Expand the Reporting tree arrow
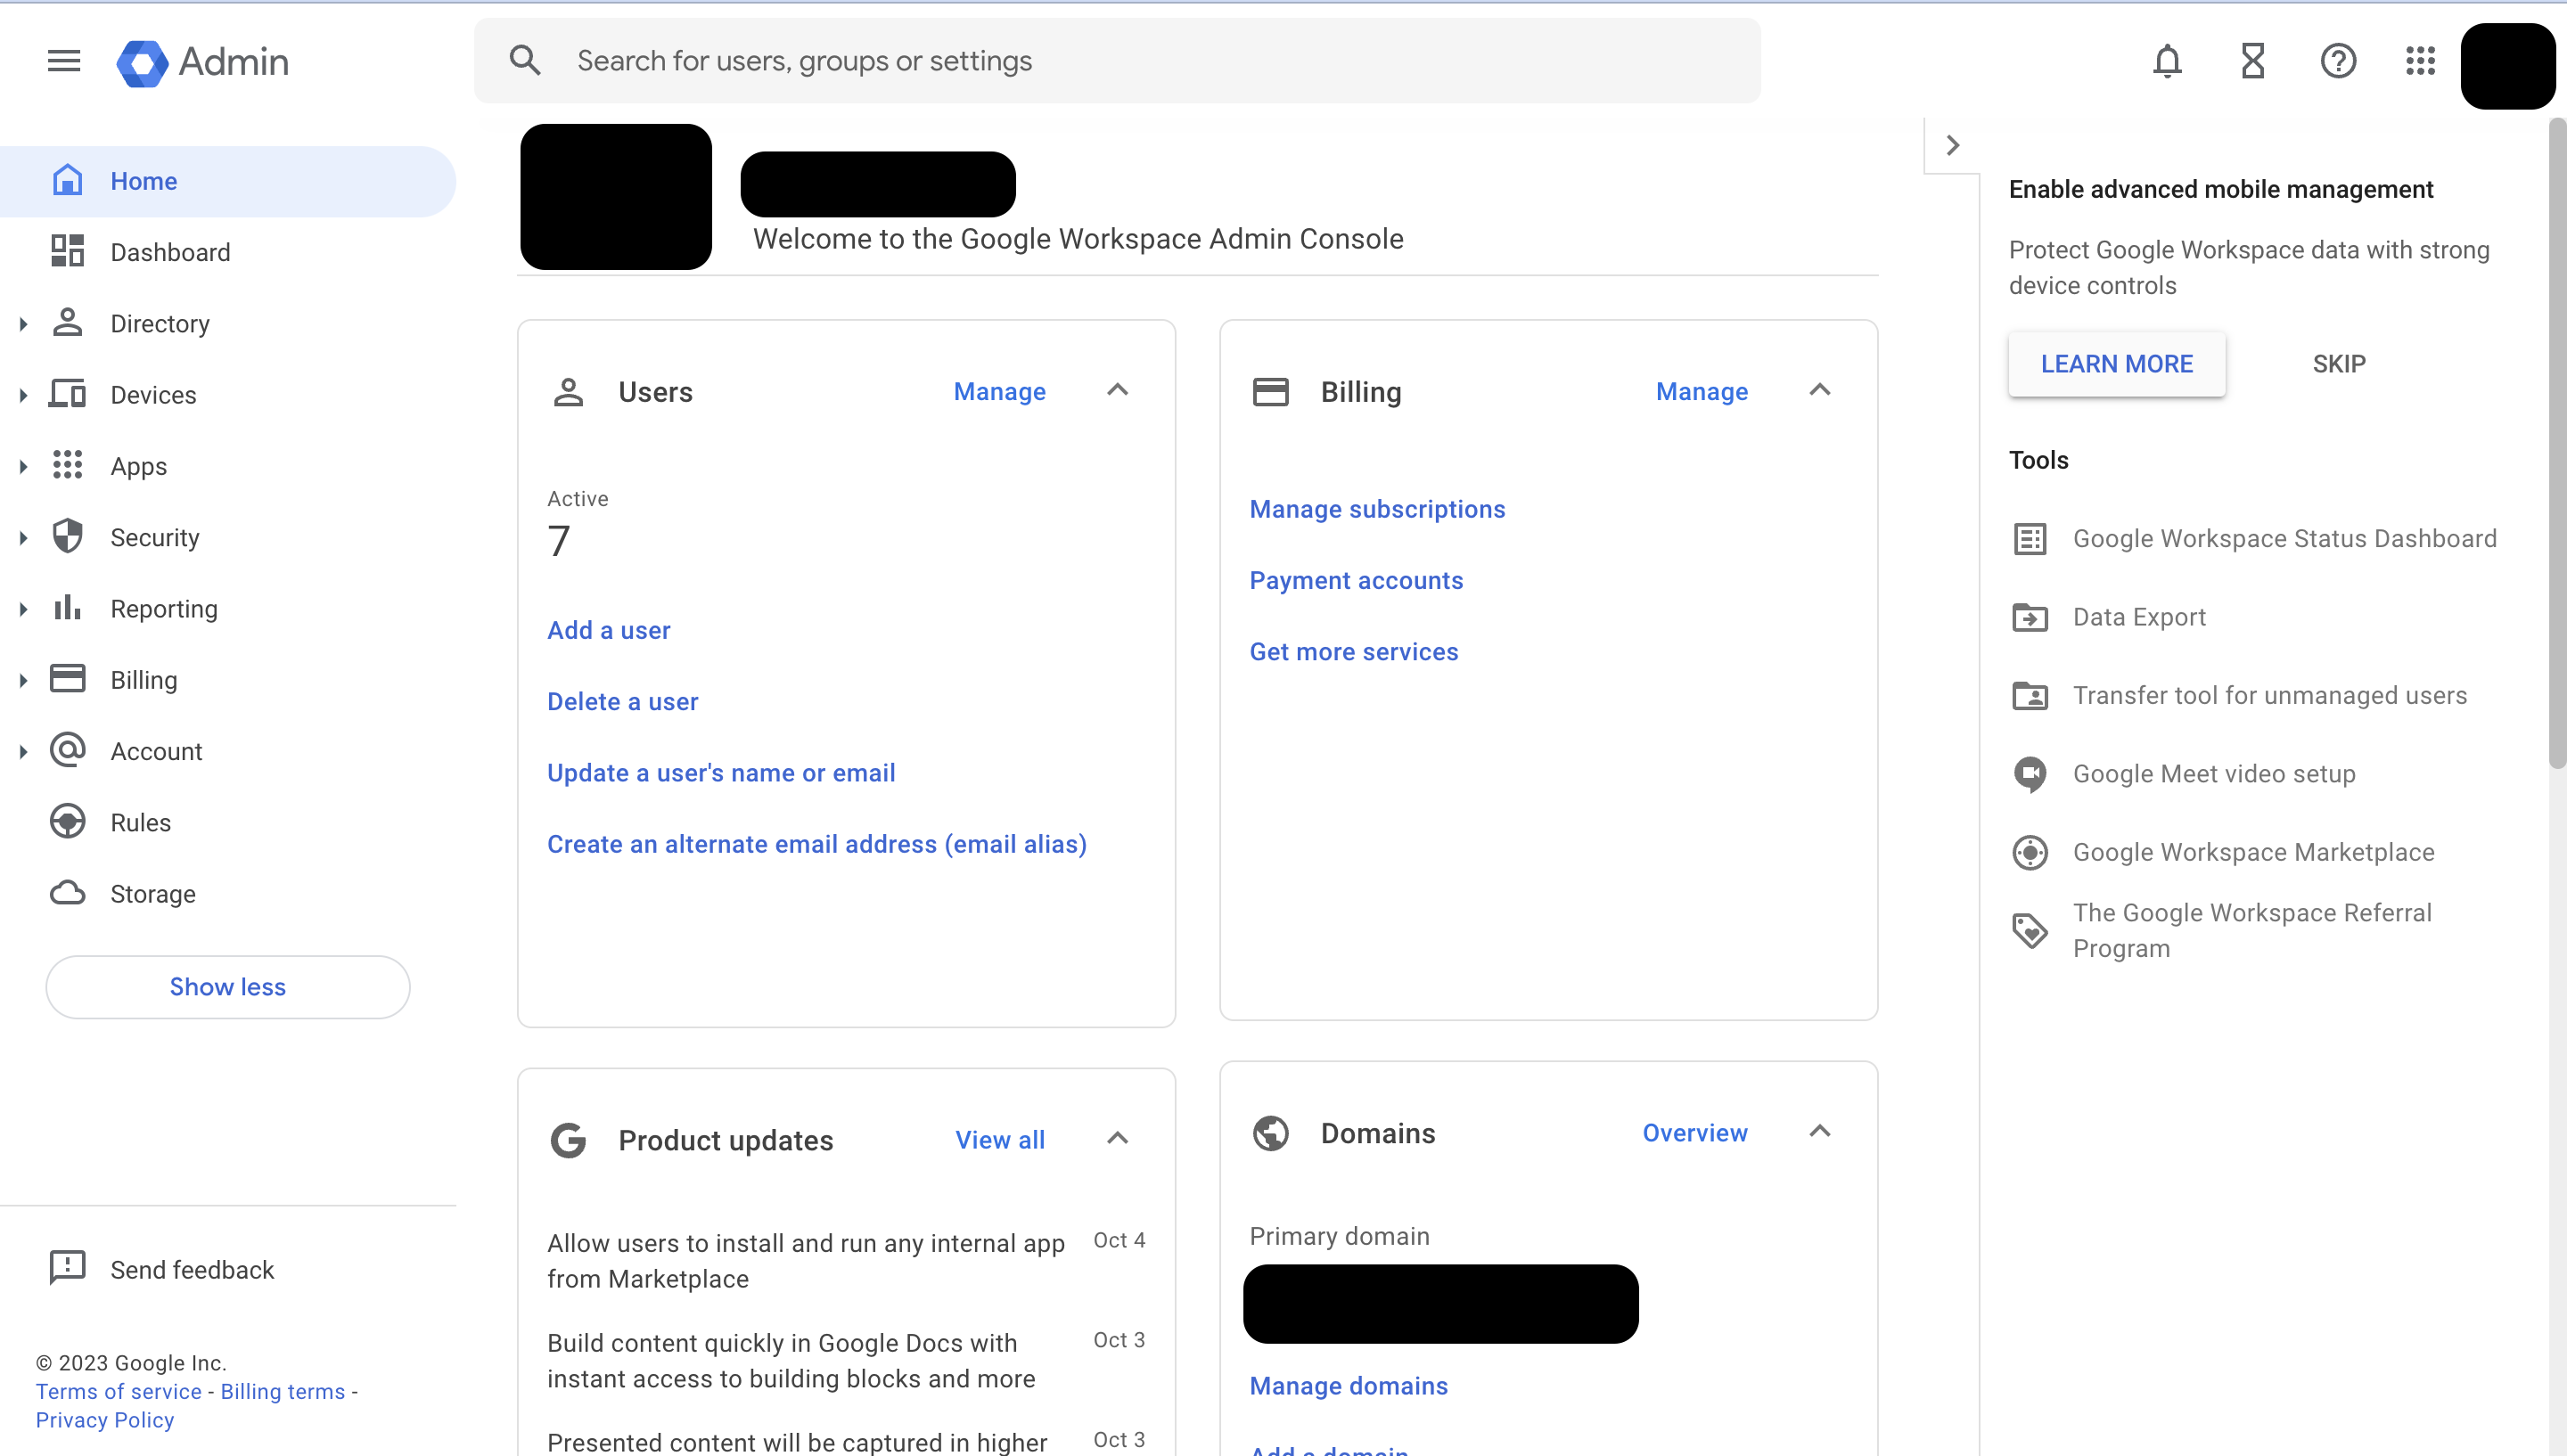 (23, 609)
